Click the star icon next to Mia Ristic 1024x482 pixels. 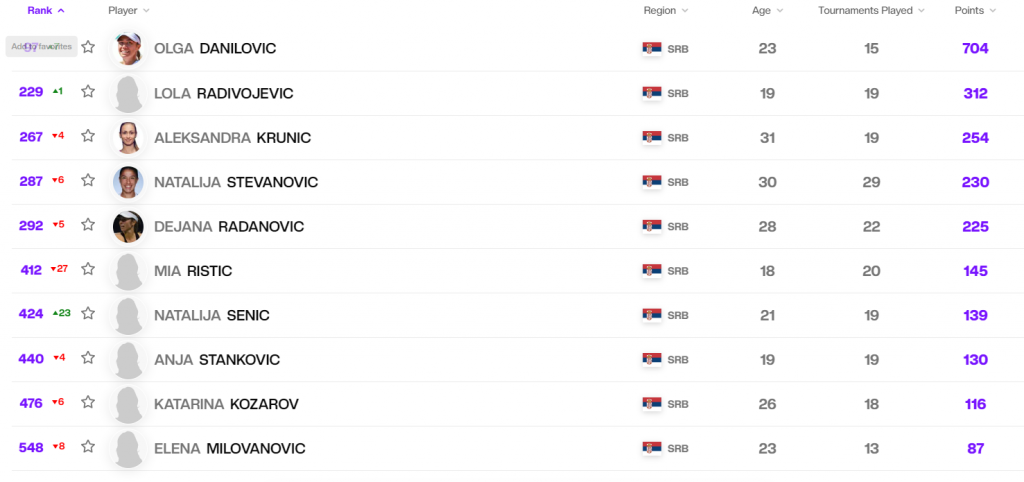coord(88,269)
